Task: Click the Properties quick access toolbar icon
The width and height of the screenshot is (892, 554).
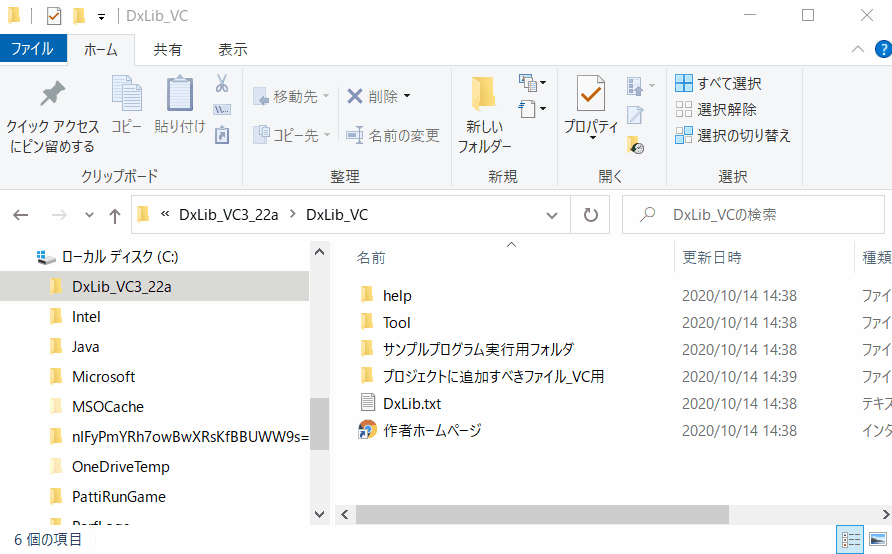Action: 53,16
